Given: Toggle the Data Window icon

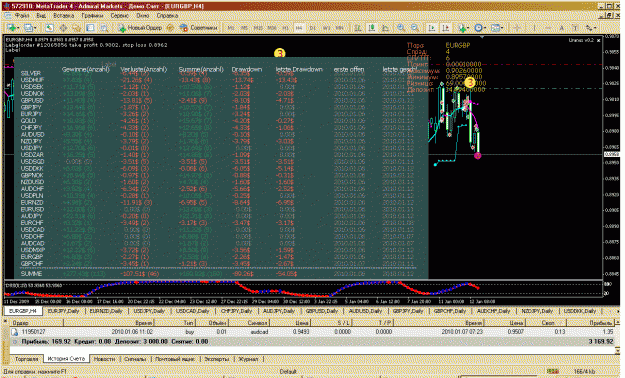Looking at the screenshot, I should 63,28.
